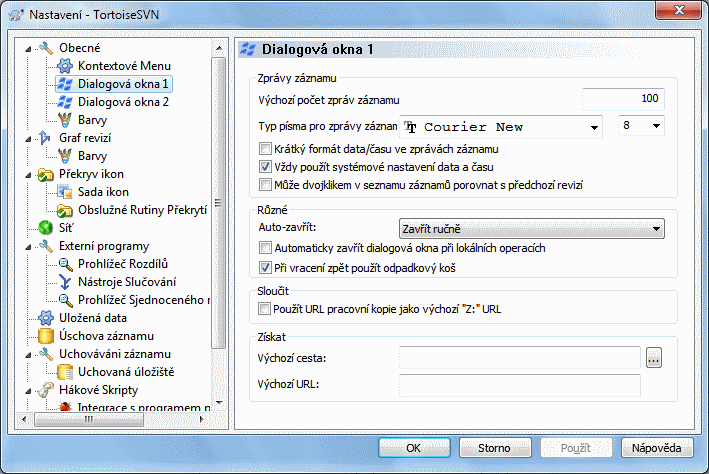Collapse the Překryv ikon tree node
The image size is (709, 474).
[28, 175]
